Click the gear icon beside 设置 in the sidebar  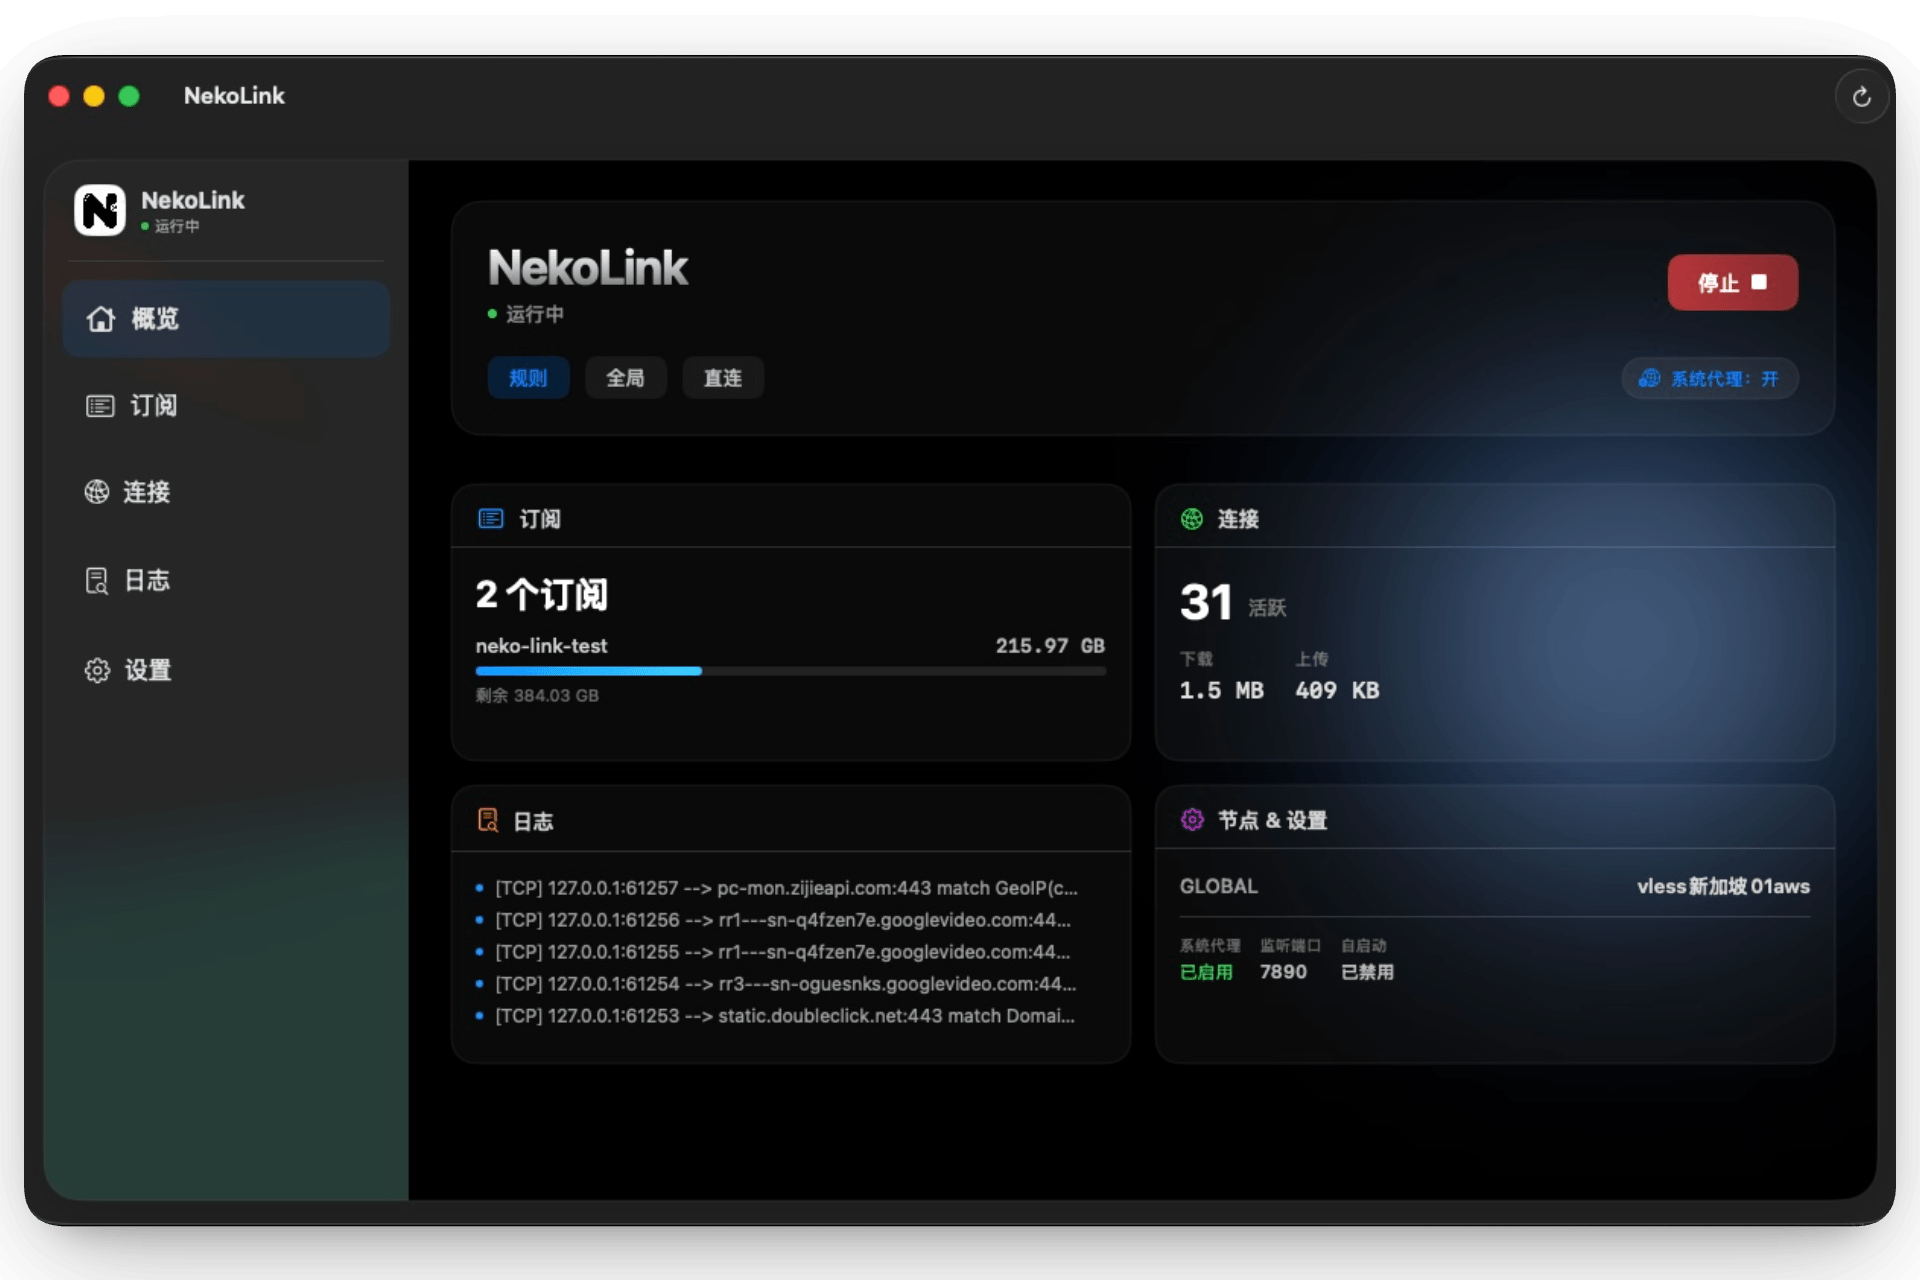pyautogui.click(x=97, y=670)
